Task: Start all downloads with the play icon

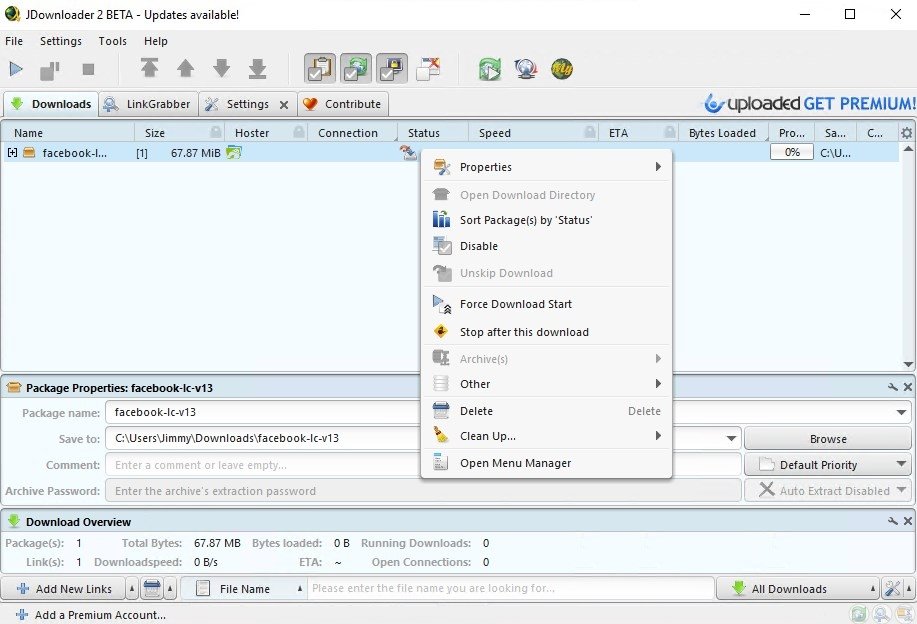Action: [16, 70]
